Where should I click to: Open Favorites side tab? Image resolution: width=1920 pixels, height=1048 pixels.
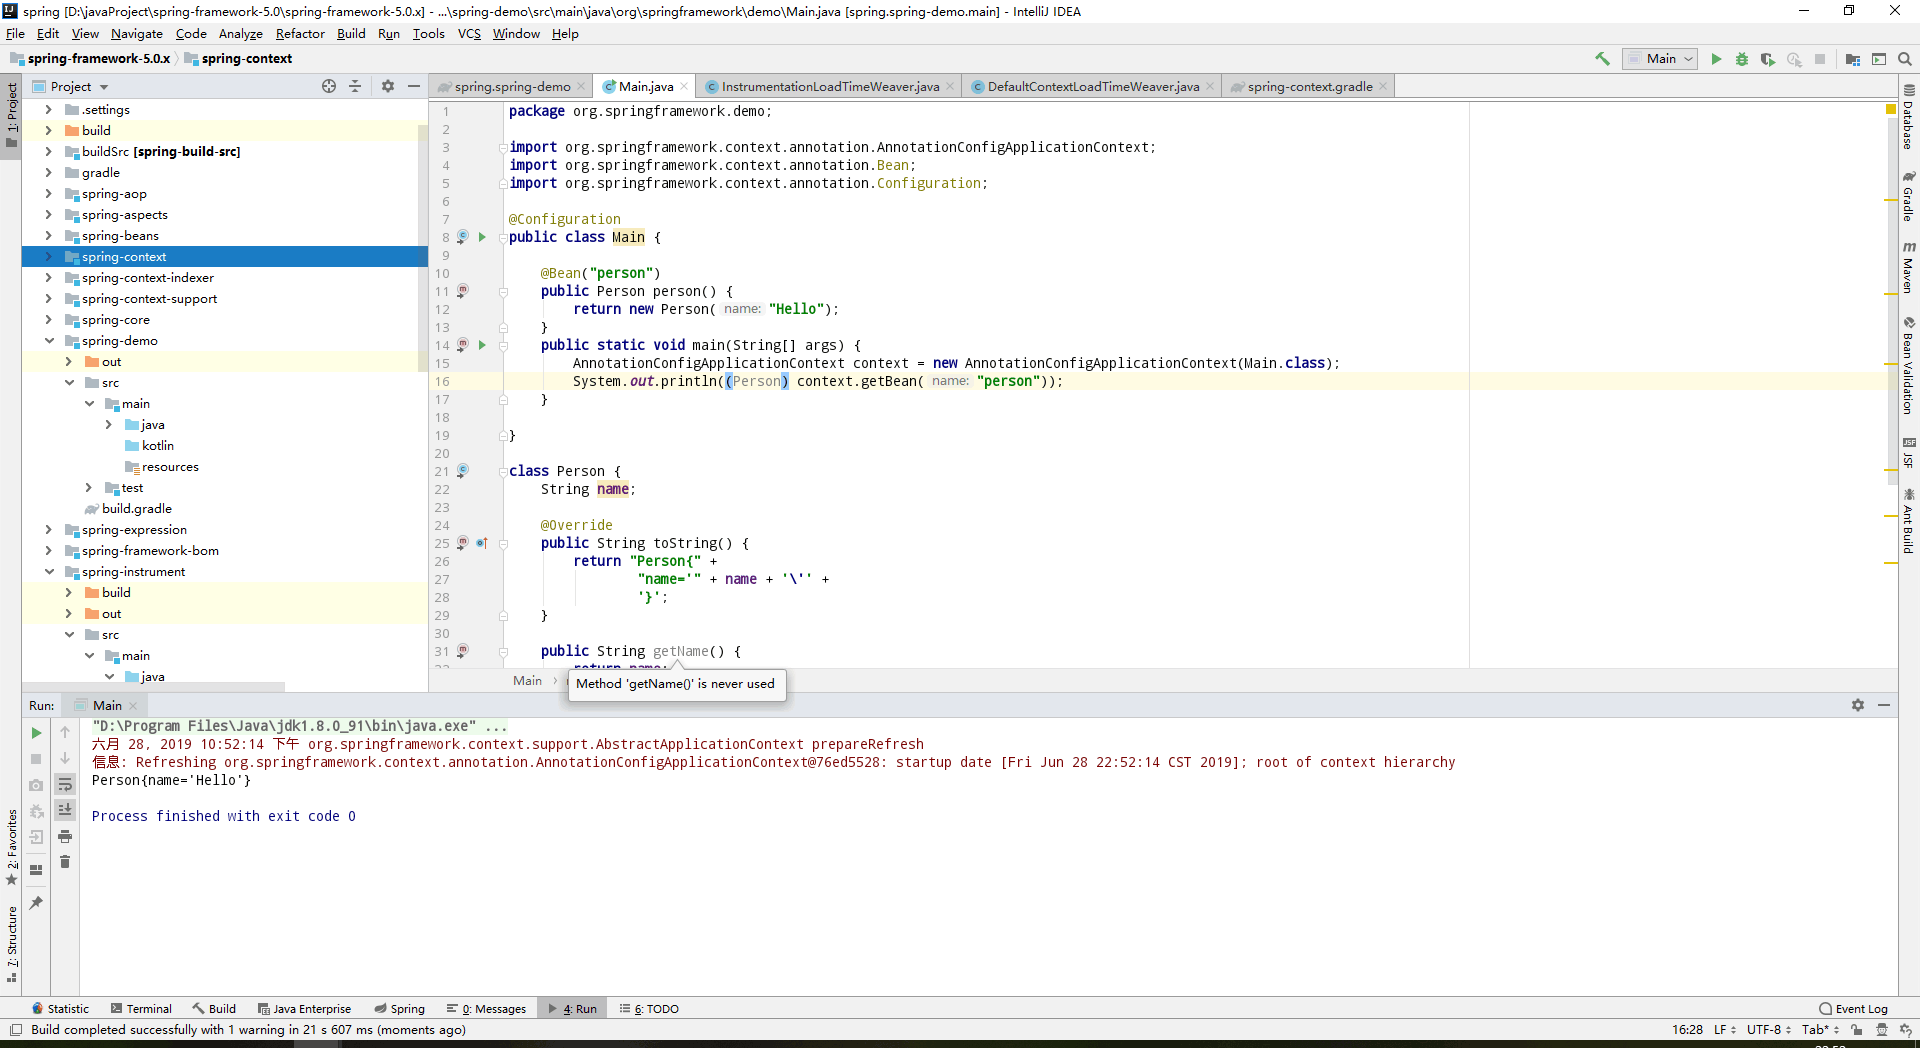tap(12, 847)
